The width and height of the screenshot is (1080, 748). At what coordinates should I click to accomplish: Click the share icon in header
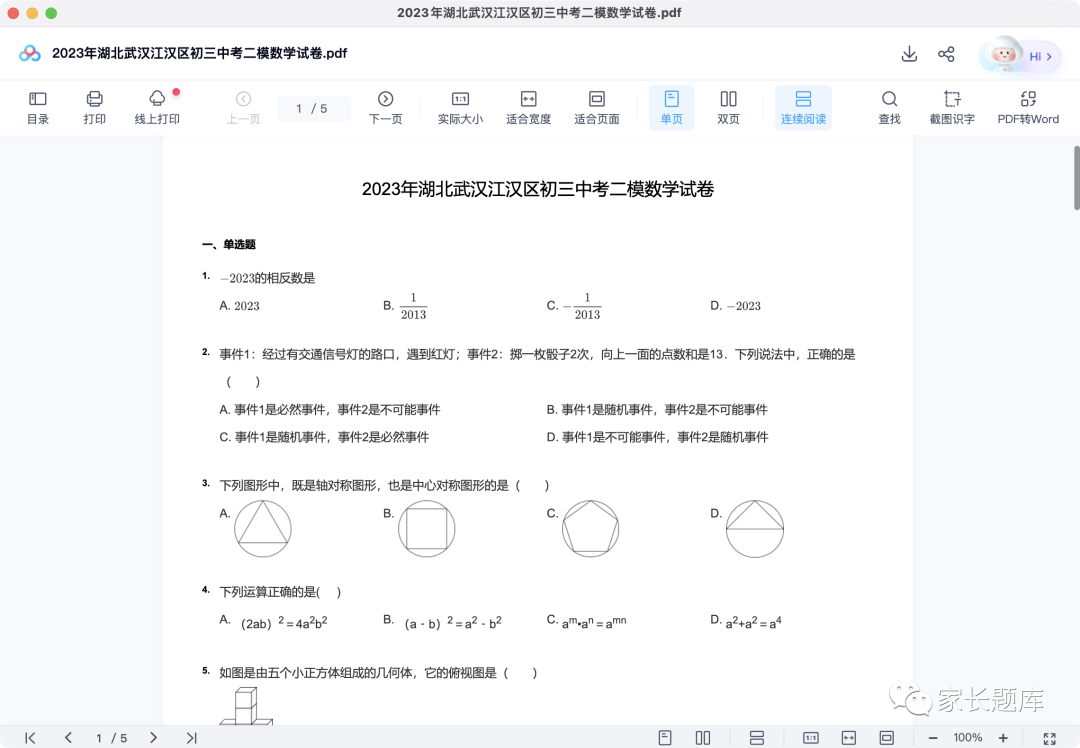point(946,54)
